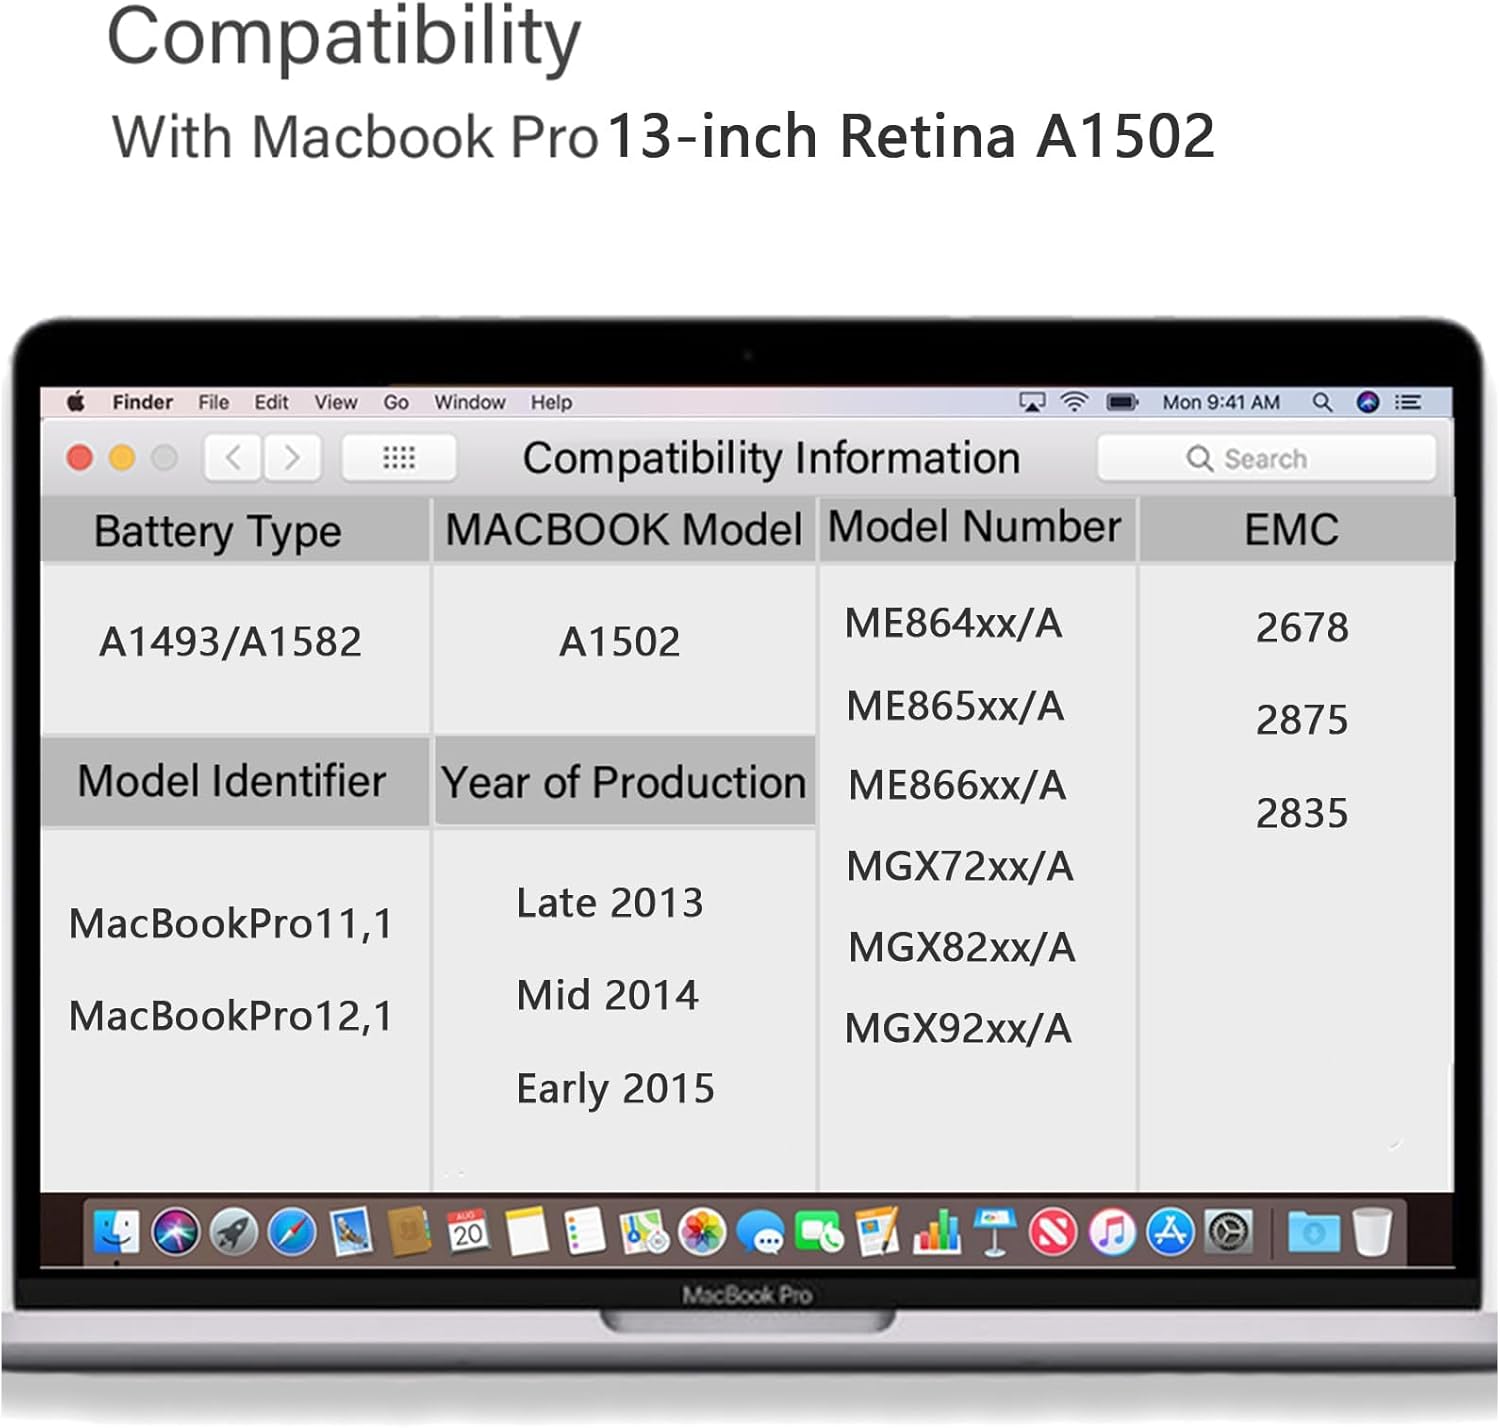Select model number ME866xx/A
The height and width of the screenshot is (1428, 1500).
[958, 786]
